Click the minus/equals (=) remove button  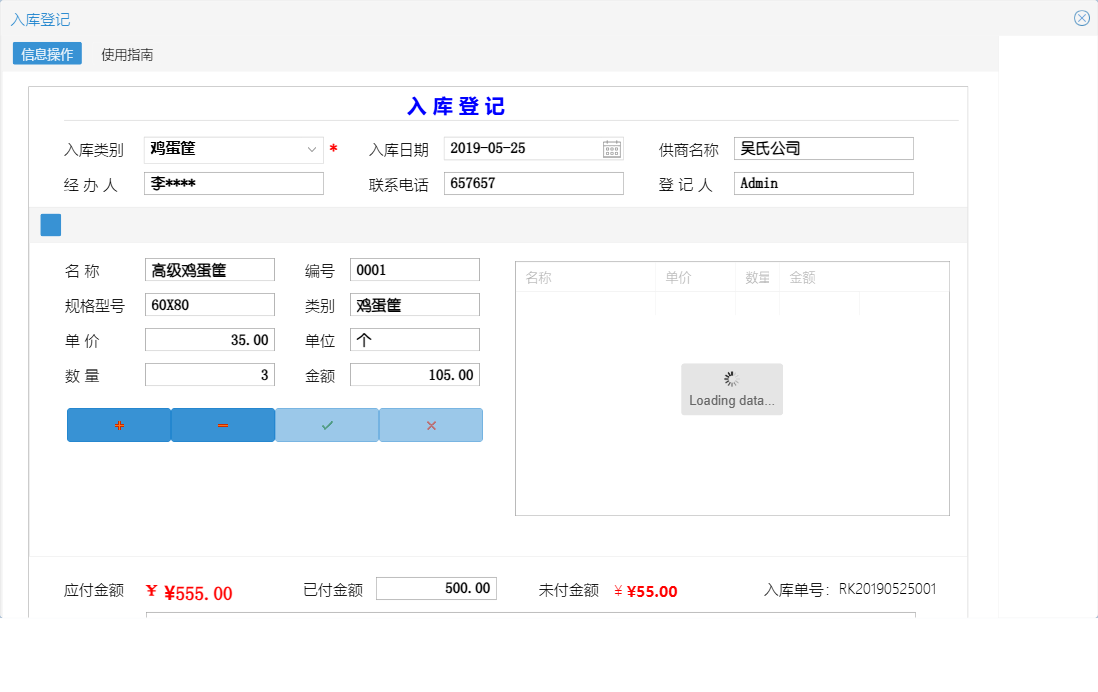tap(223, 425)
